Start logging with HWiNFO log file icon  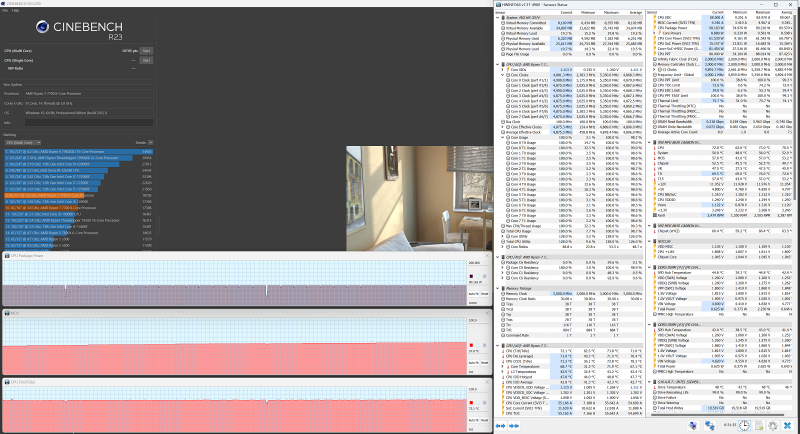tap(759, 426)
